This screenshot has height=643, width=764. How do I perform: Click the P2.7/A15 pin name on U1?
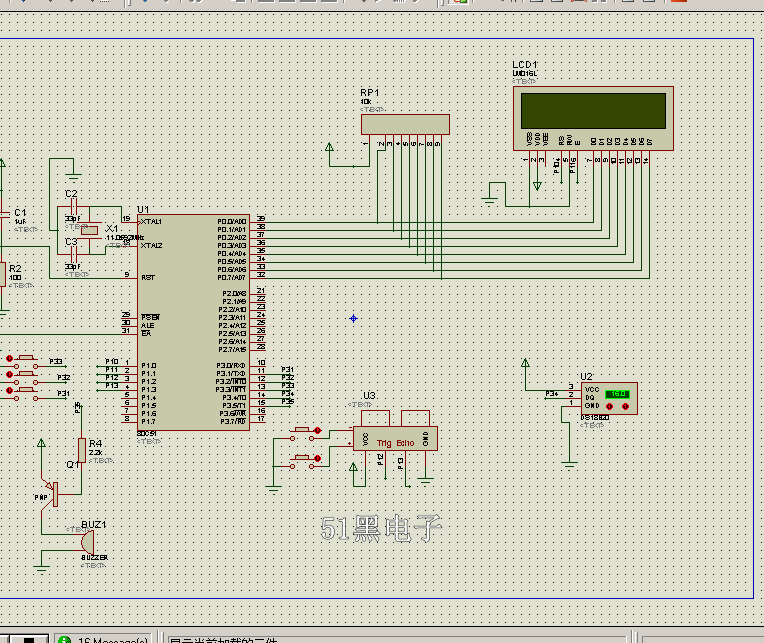click(232, 350)
